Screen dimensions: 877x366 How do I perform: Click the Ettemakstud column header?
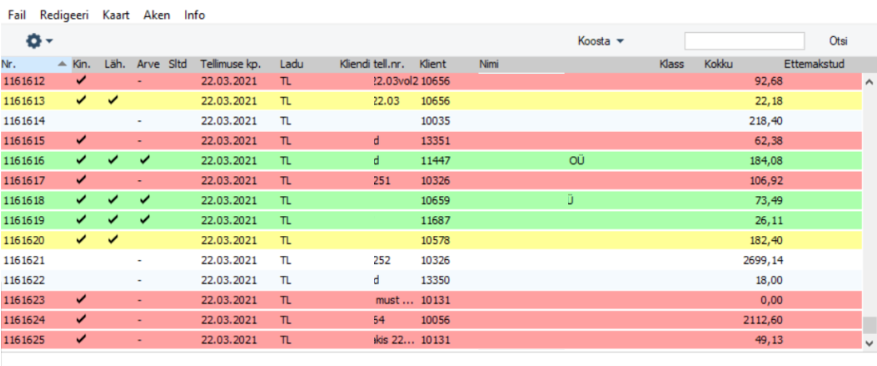pyautogui.click(x=814, y=64)
